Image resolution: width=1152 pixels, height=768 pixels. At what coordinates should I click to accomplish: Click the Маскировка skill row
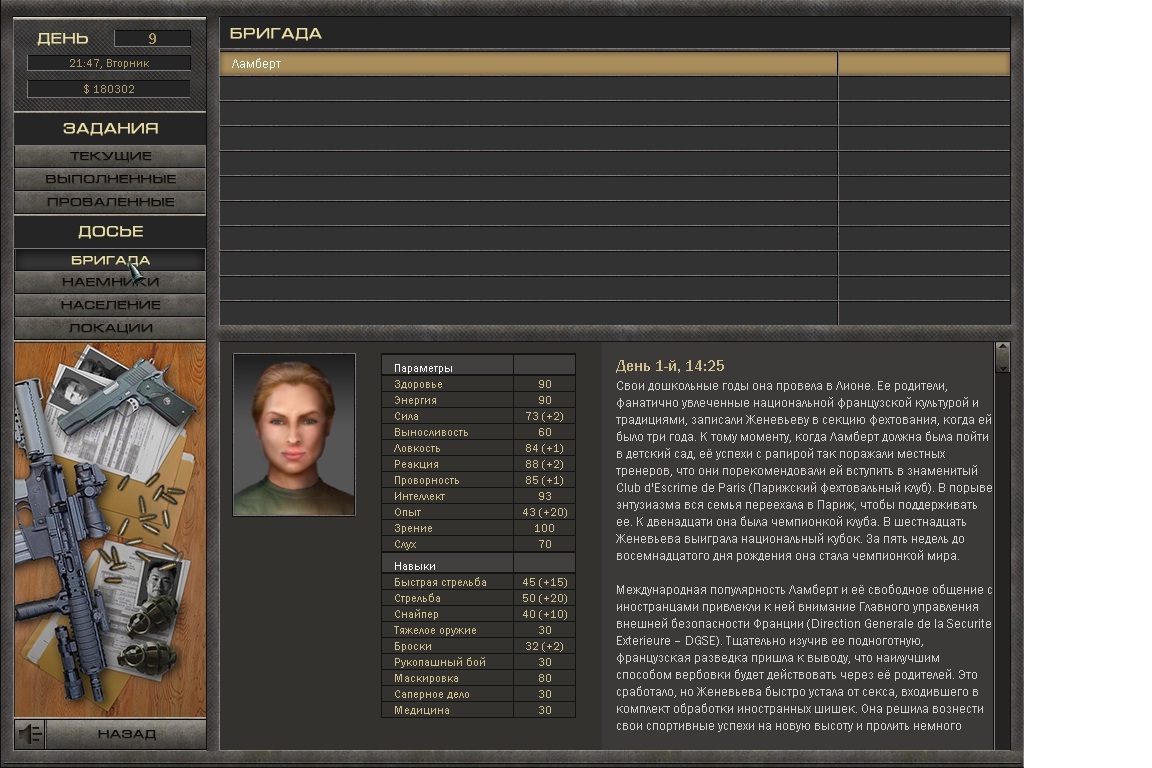click(478, 678)
